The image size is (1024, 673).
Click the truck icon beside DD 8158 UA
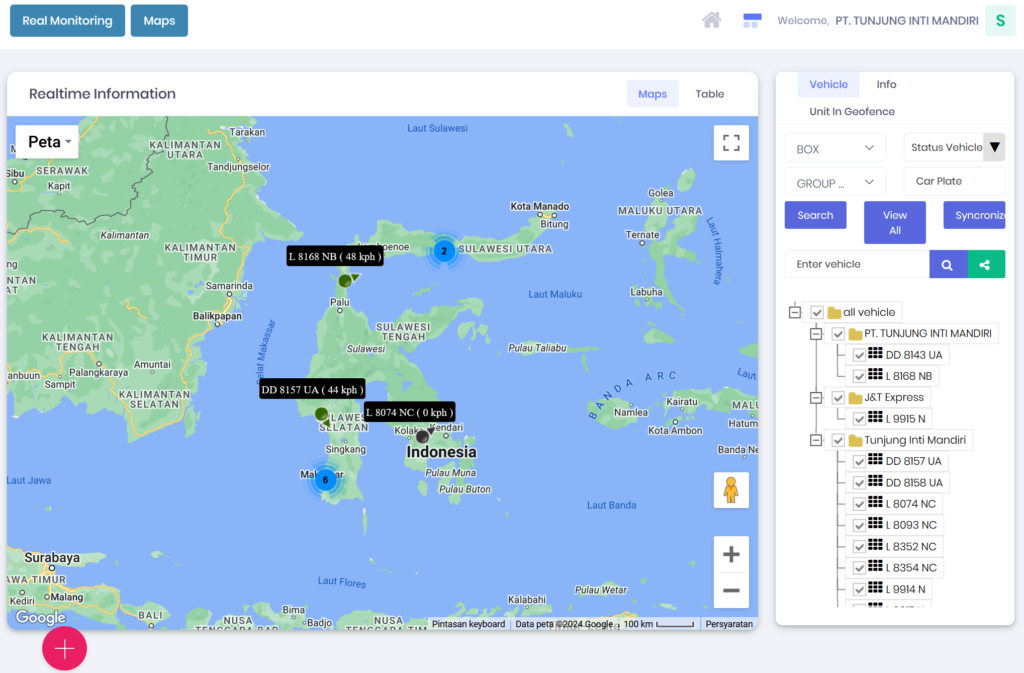pos(875,481)
